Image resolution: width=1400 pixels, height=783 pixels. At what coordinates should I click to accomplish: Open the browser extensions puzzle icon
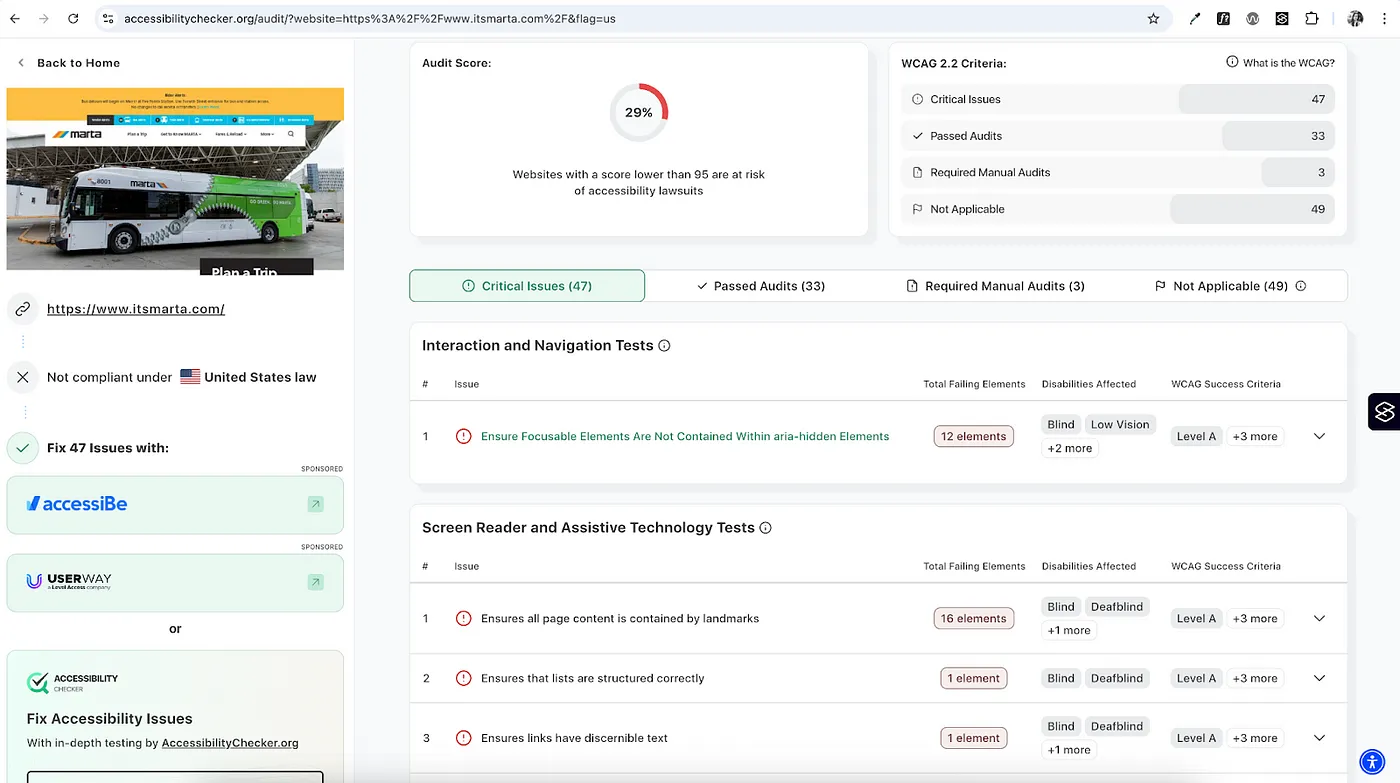(1311, 18)
